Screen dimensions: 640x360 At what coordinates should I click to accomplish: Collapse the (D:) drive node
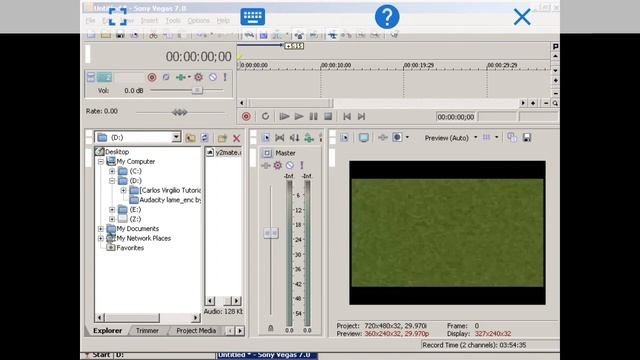point(112,181)
